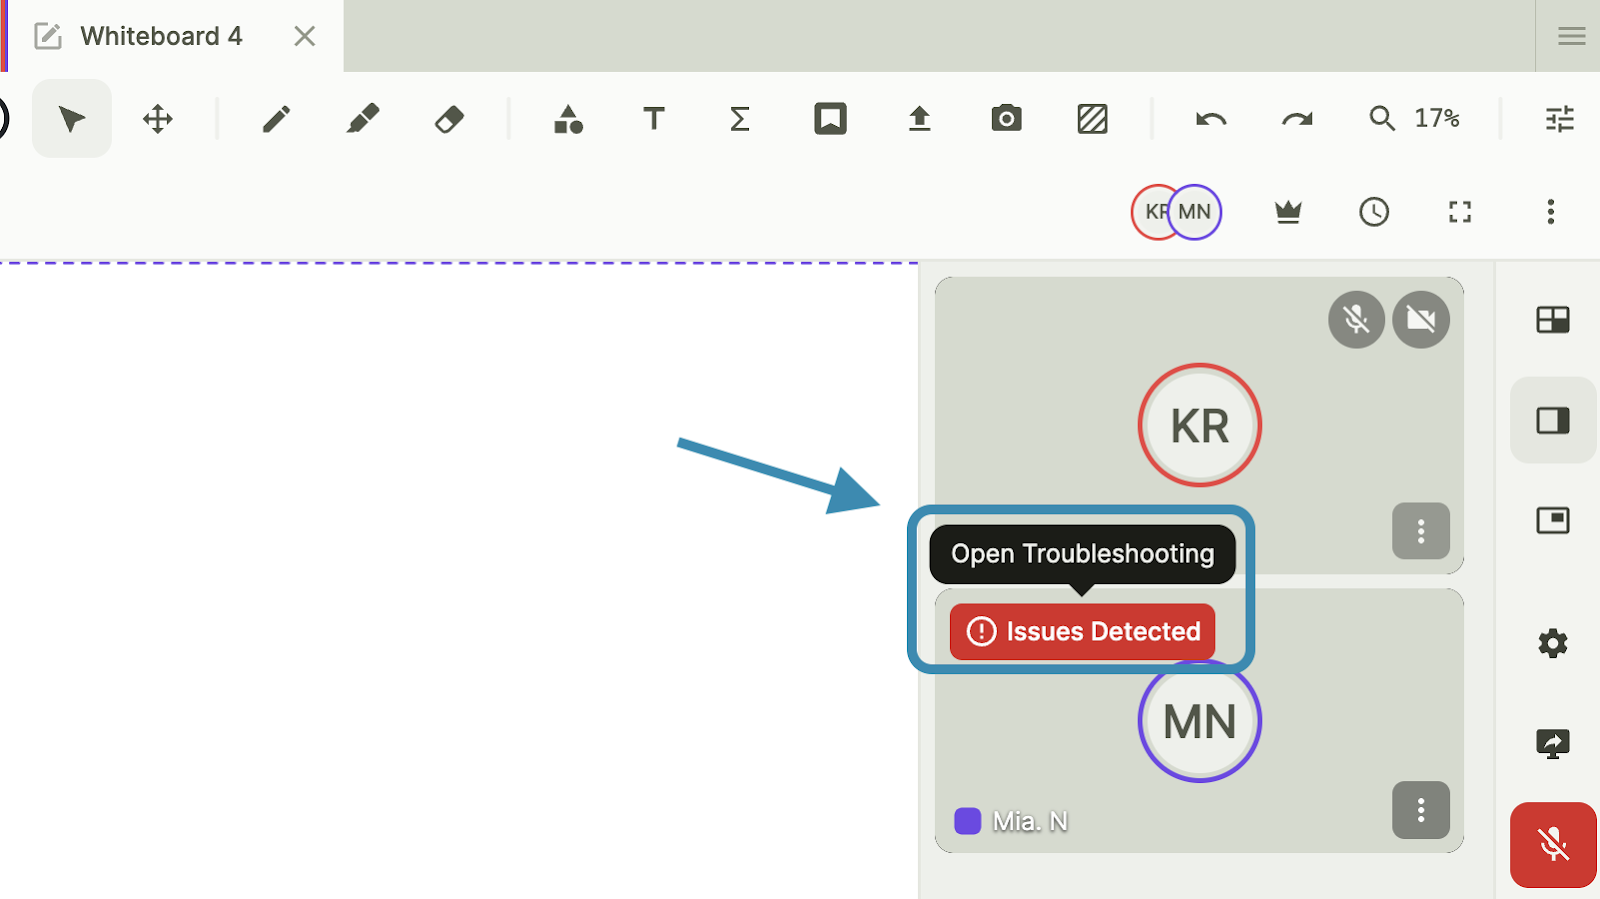Viewport: 1600px width, 899px height.
Task: Insert a formula with Sigma tool
Action: coord(740,119)
